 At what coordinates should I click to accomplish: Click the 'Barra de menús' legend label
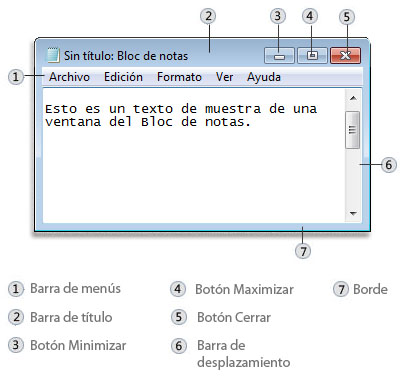pyautogui.click(x=75, y=288)
